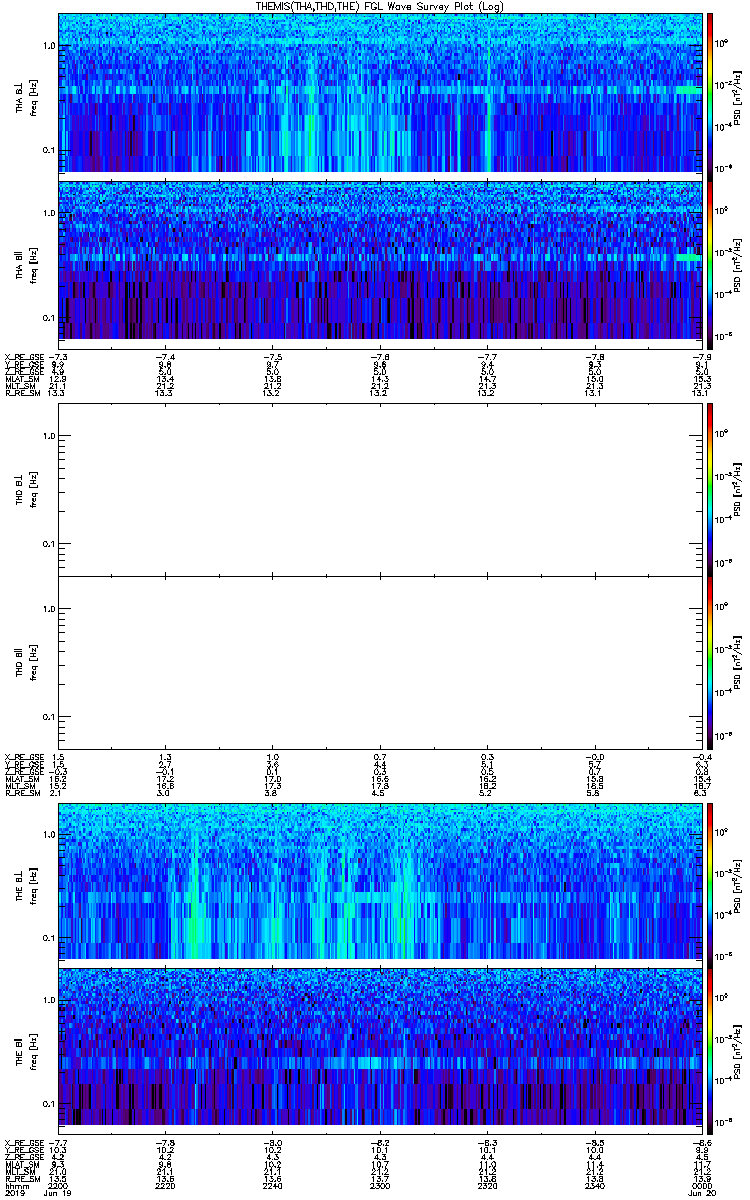The height and width of the screenshot is (1200, 750).
Task: Click the 2320 time tick label
Action: tap(487, 1184)
